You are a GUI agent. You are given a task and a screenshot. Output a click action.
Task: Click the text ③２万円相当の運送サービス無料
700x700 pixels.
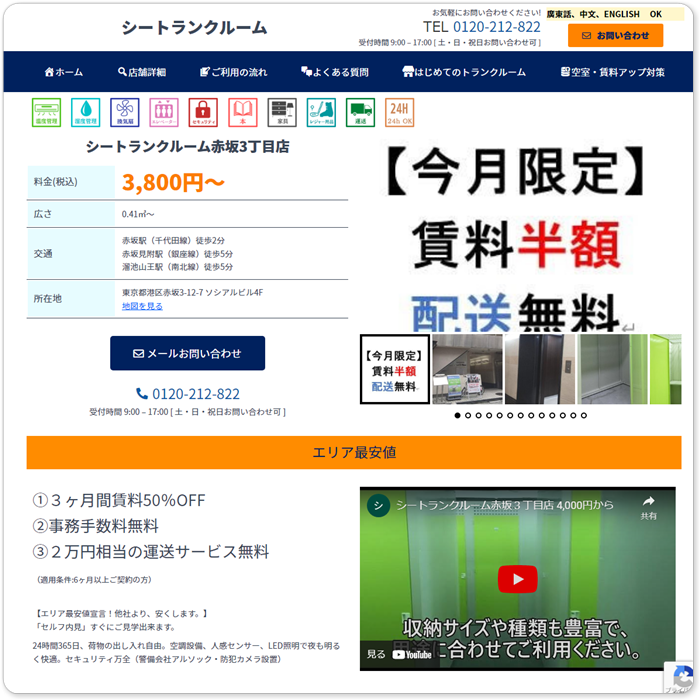(x=151, y=552)
